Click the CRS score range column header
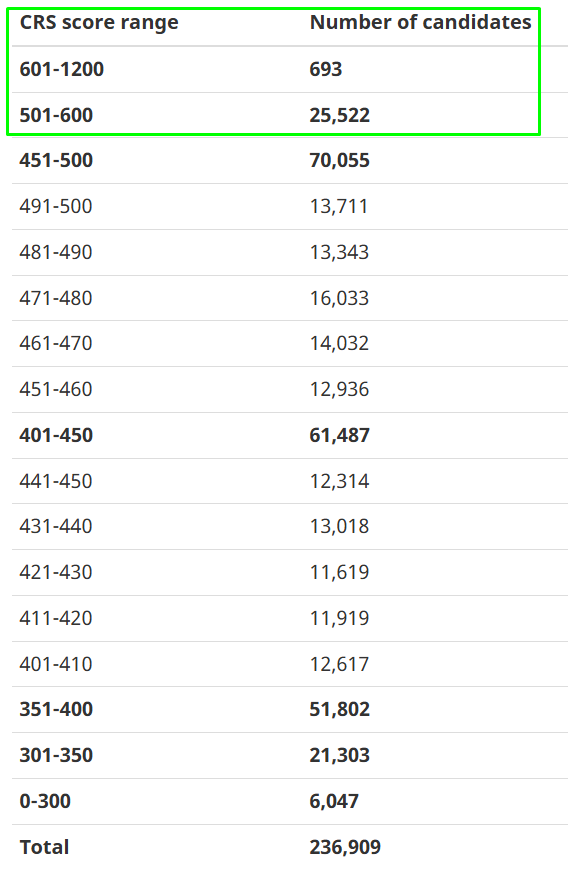The image size is (568, 872). [x=99, y=23]
